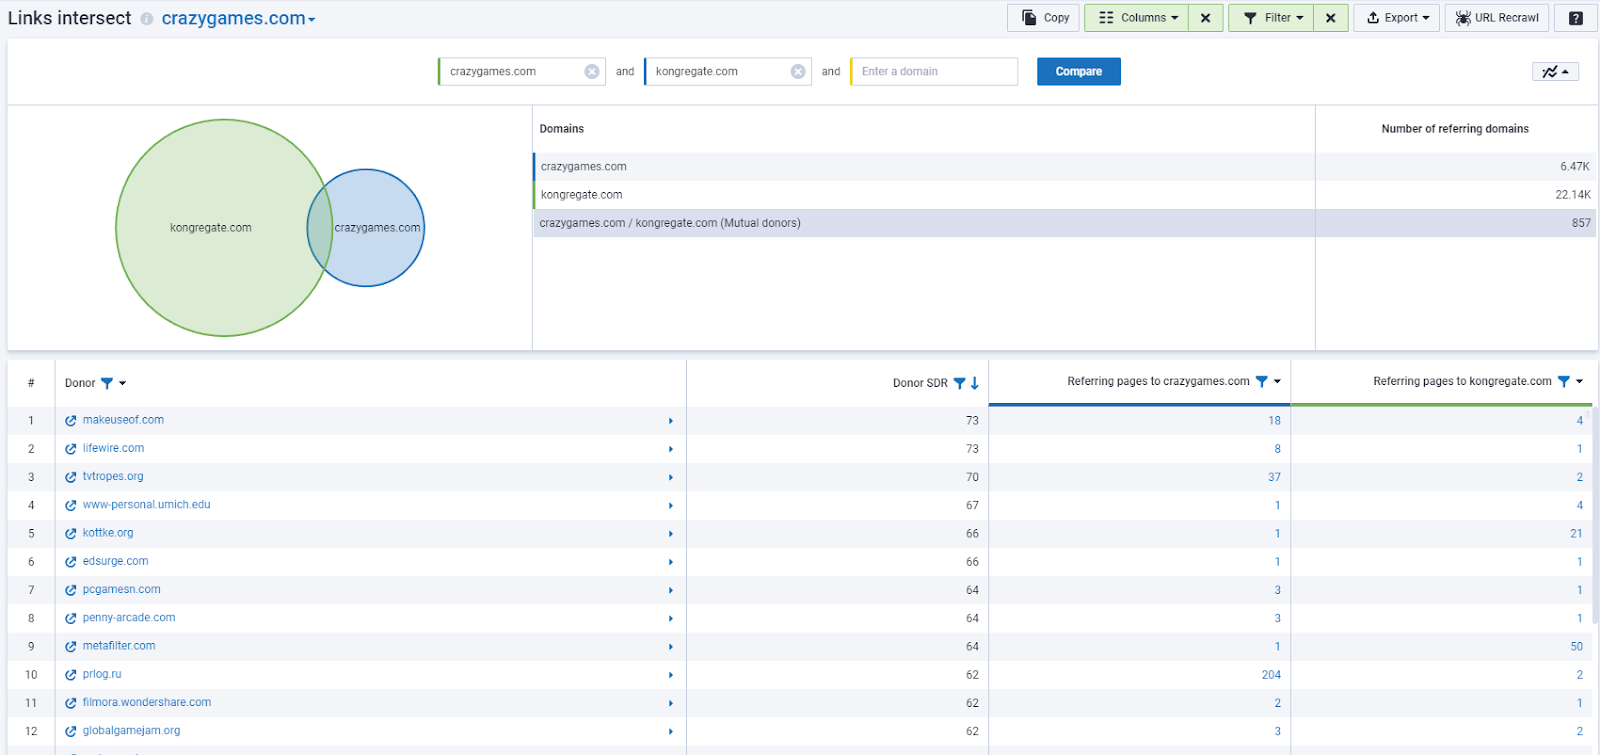Expand the pcgamesn.com row arrow
The width and height of the screenshot is (1600, 755).
click(671, 590)
